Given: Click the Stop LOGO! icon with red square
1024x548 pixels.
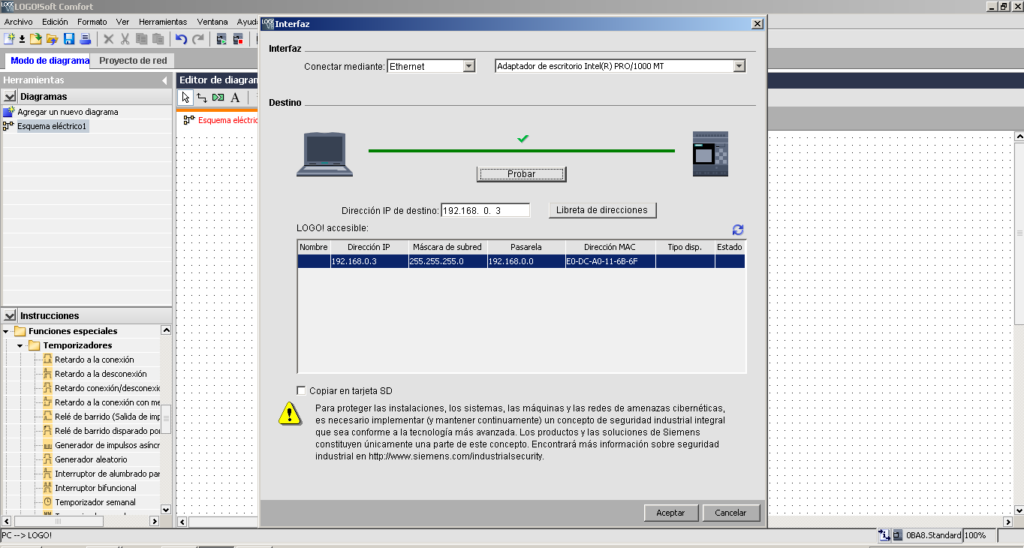Looking at the screenshot, I should click(238, 39).
